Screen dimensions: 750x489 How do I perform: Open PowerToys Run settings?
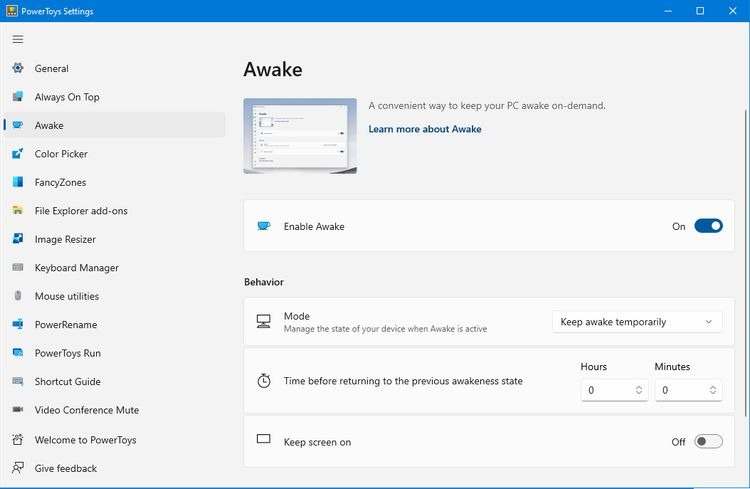point(114,353)
